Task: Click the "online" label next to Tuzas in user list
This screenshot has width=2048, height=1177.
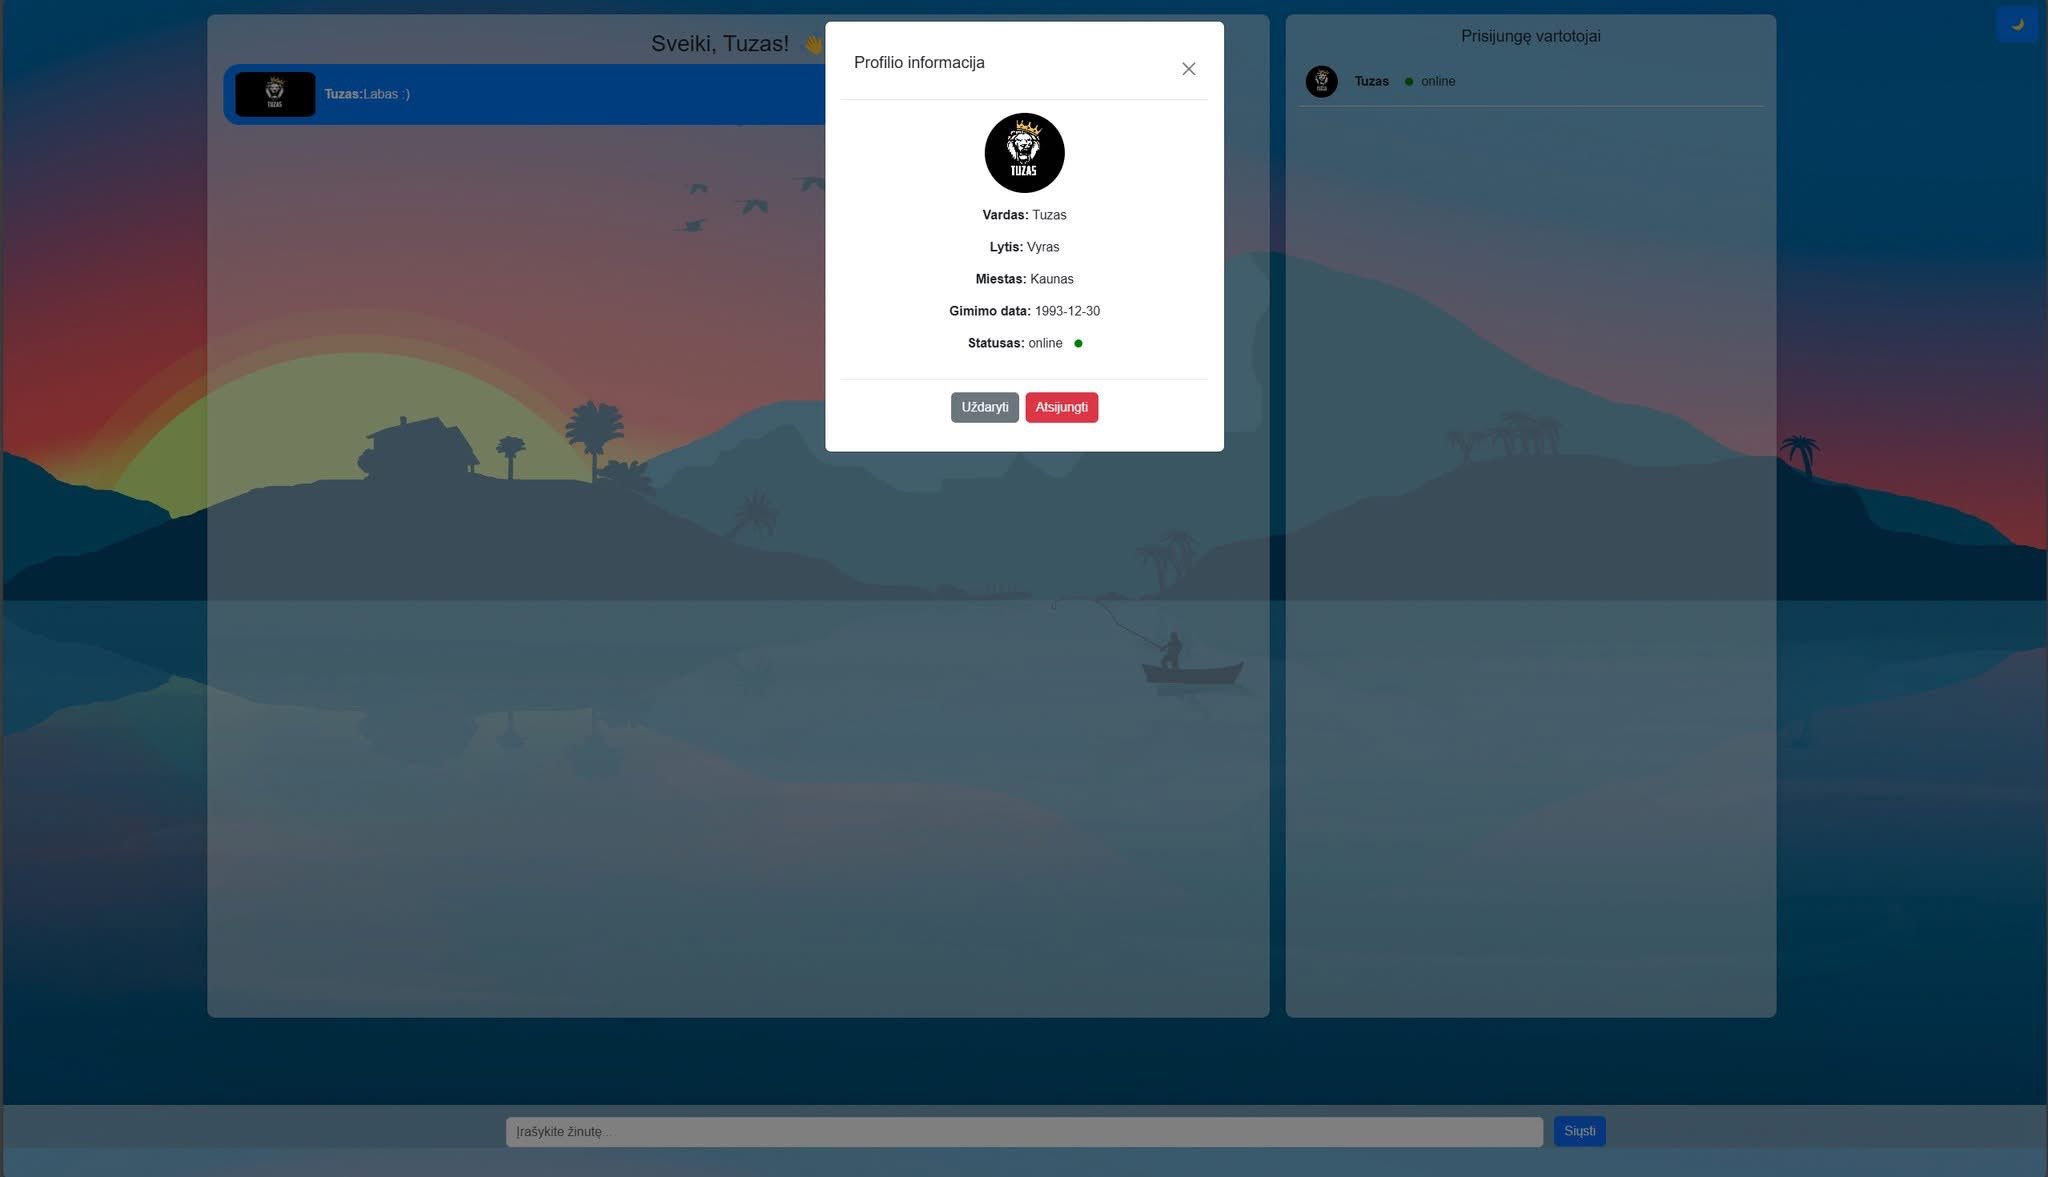Action: (1438, 82)
